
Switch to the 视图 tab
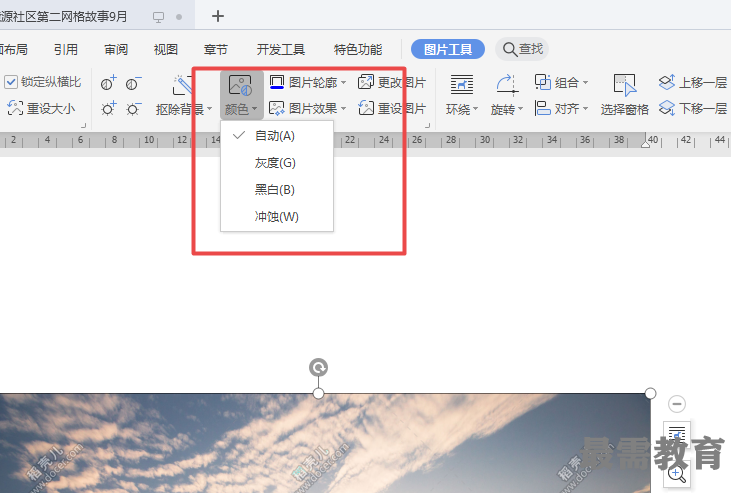click(166, 49)
